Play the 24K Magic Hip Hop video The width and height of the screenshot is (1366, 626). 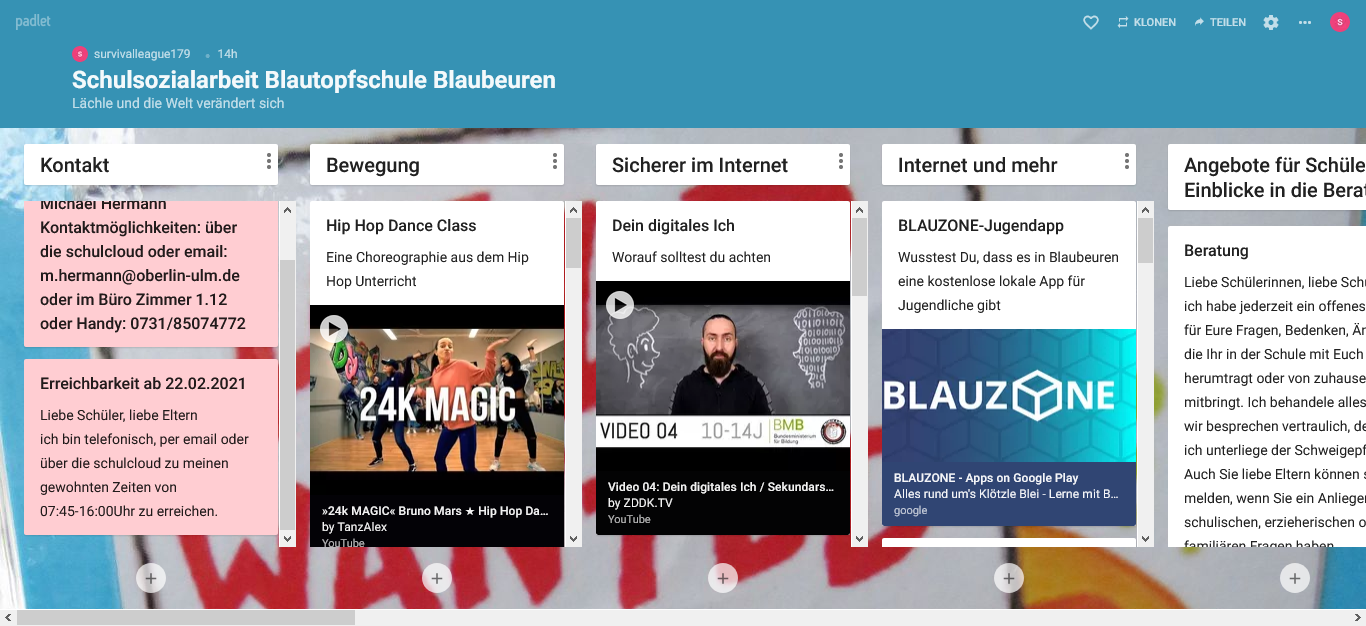pos(334,328)
